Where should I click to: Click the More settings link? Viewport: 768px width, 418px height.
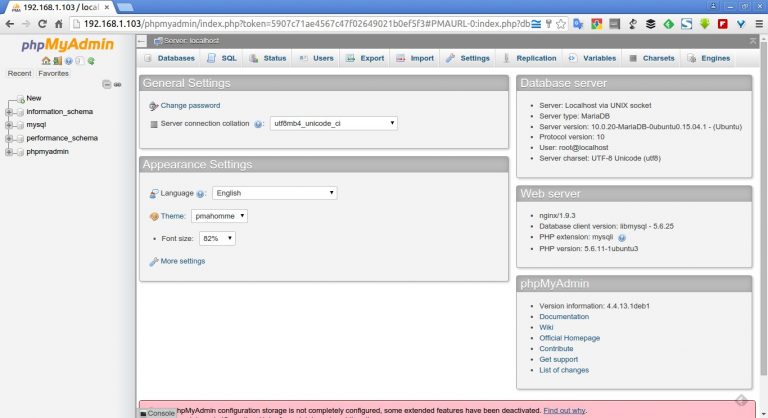click(x=183, y=261)
